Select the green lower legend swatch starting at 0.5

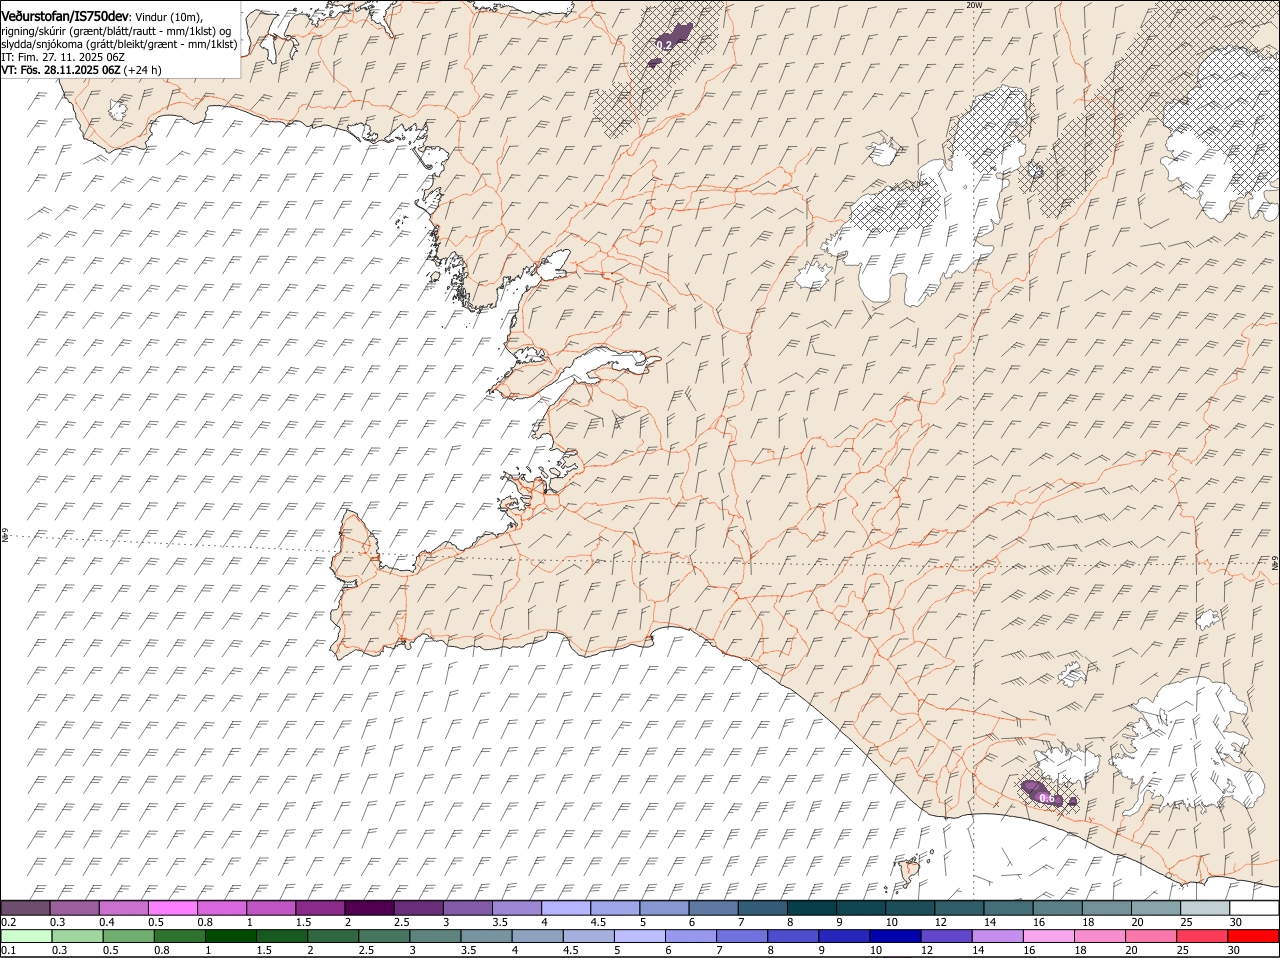128,937
